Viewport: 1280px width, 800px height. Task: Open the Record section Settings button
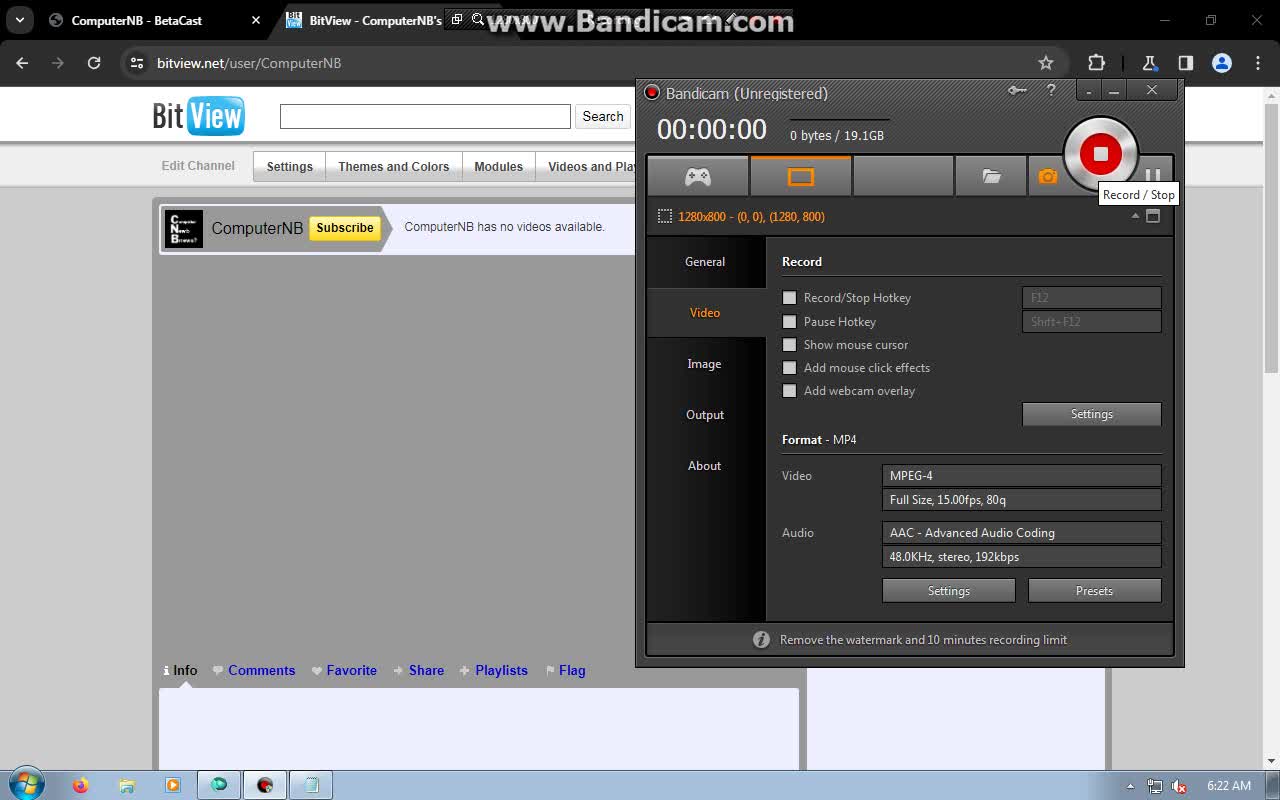coord(1092,414)
